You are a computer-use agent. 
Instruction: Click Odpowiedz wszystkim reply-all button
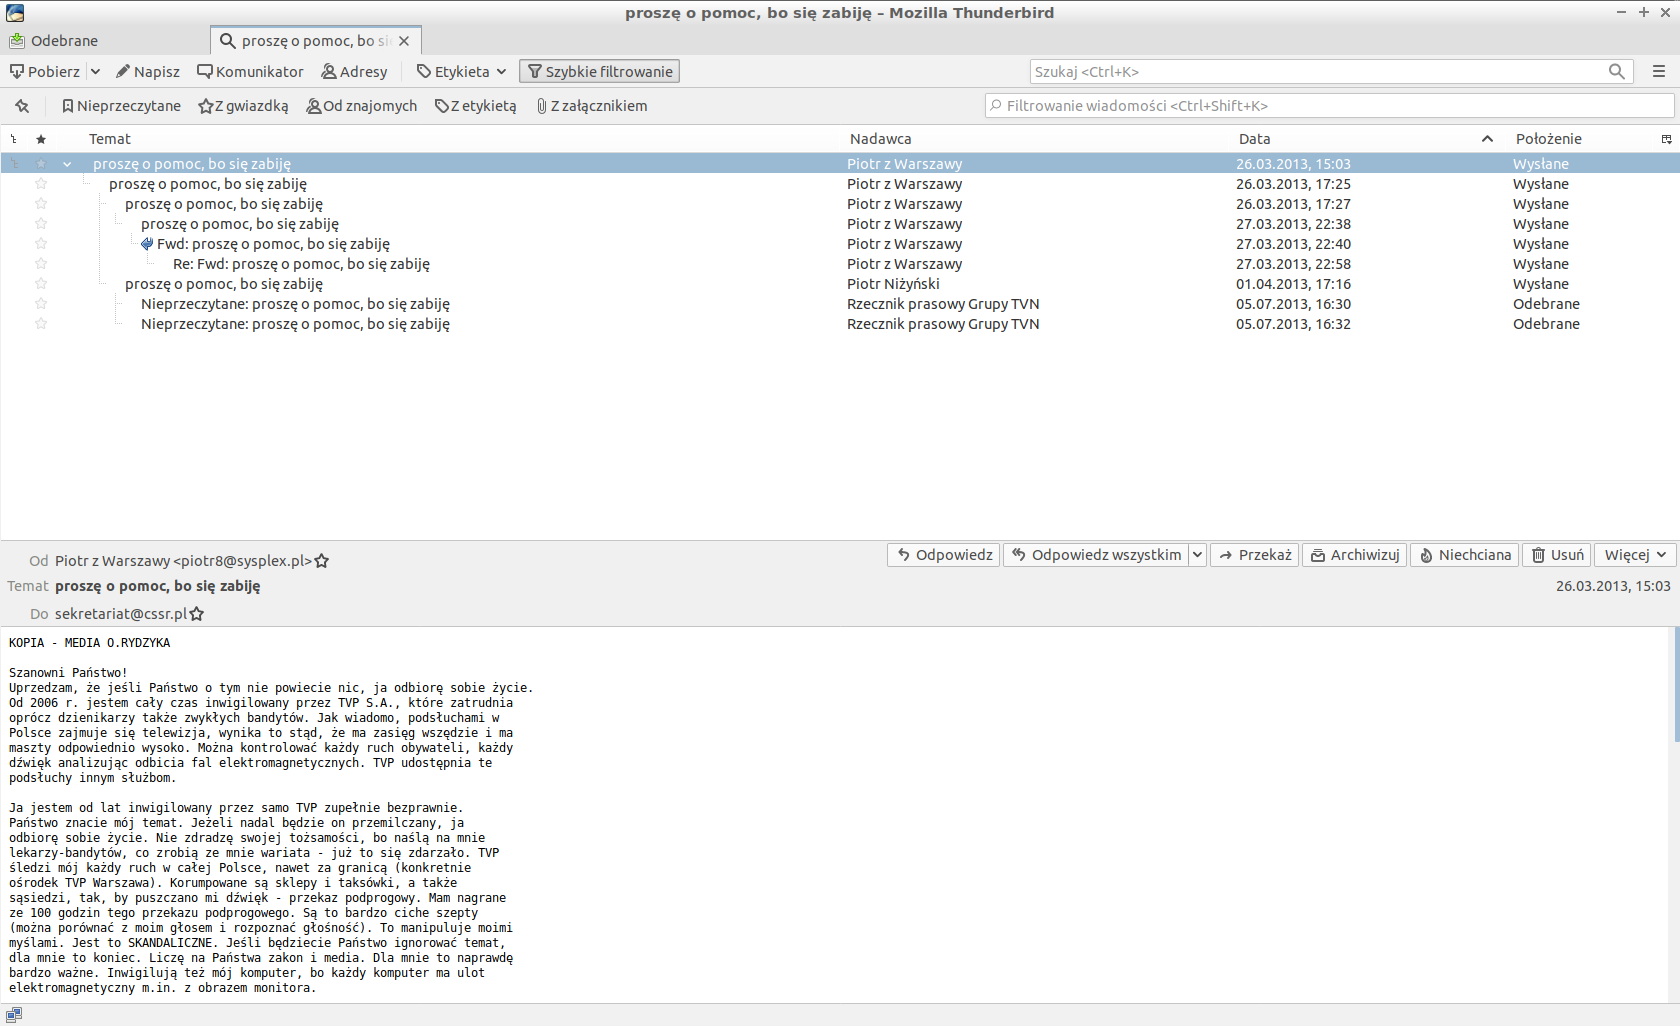click(x=1096, y=555)
